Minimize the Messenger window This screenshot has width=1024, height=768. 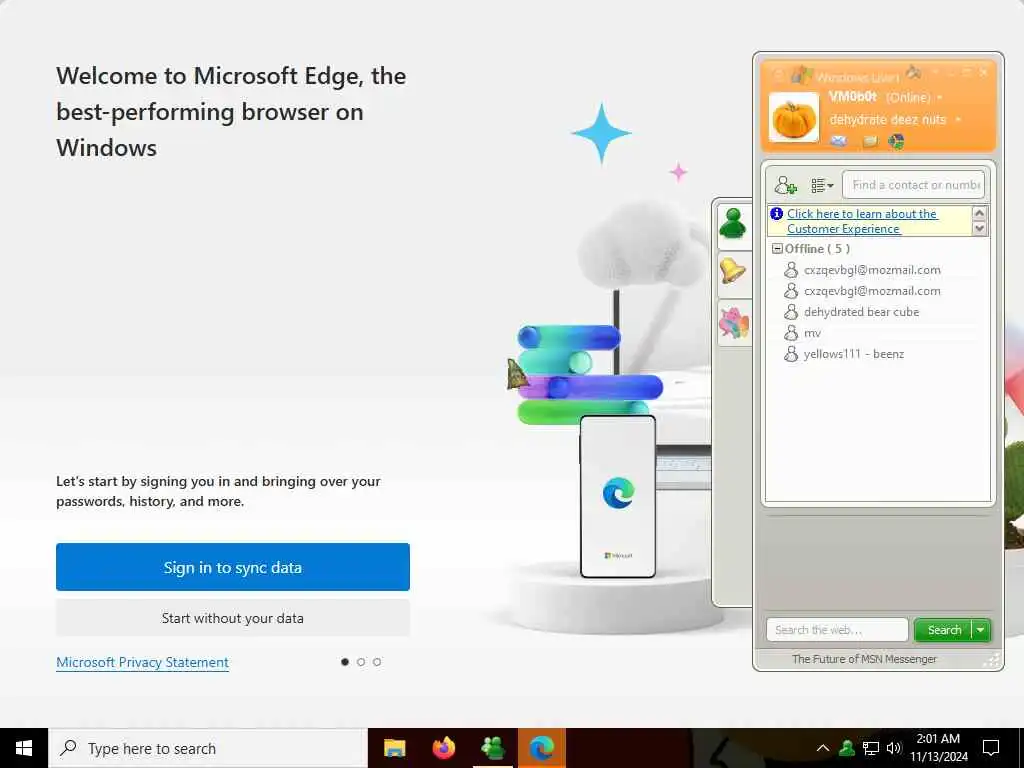951,73
